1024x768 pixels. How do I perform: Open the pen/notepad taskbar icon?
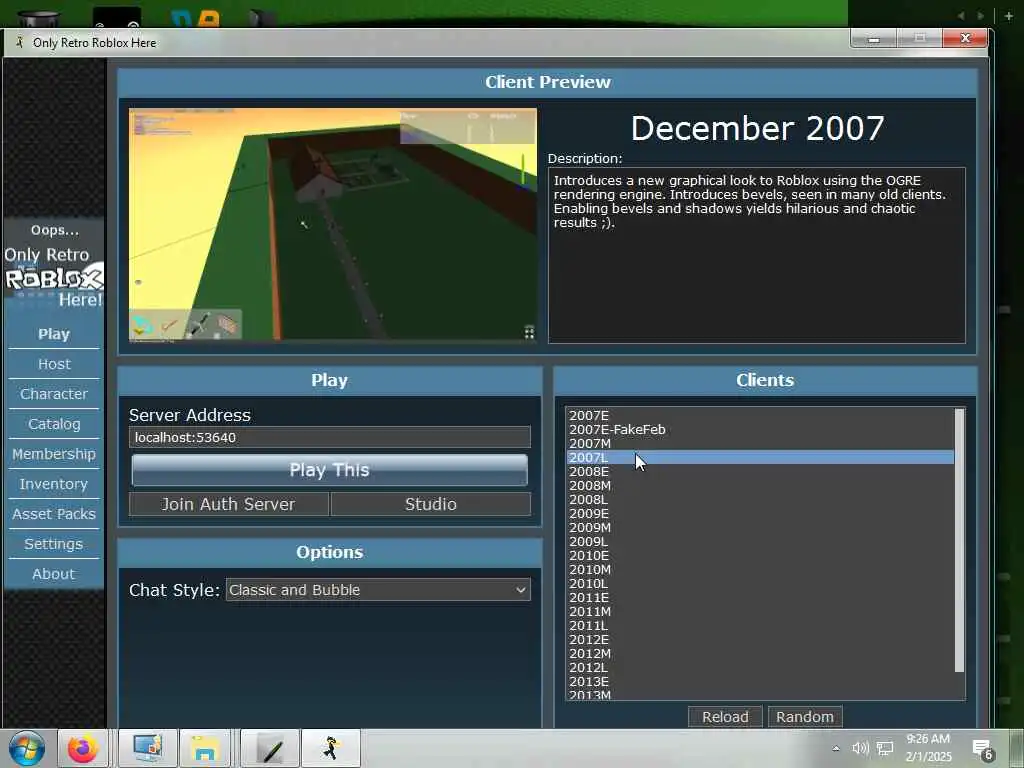point(270,748)
